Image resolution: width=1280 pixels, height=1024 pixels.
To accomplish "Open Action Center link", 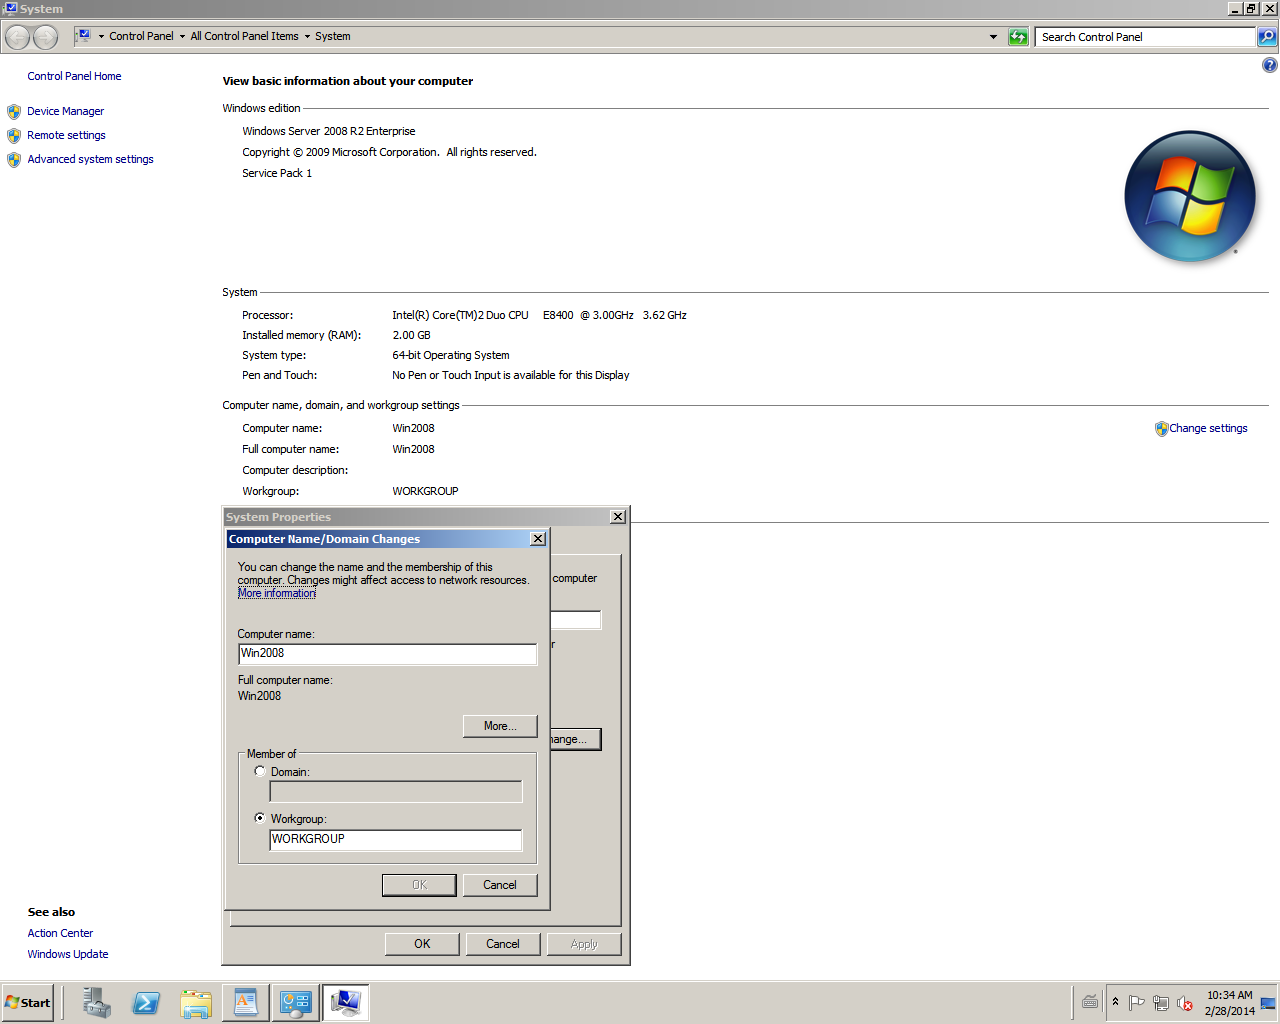I will [x=60, y=933].
